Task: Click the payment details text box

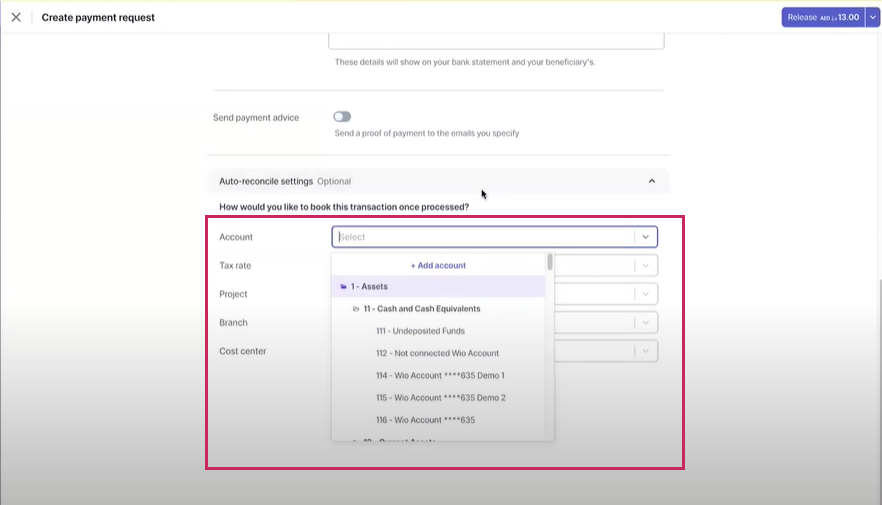Action: click(x=496, y=39)
